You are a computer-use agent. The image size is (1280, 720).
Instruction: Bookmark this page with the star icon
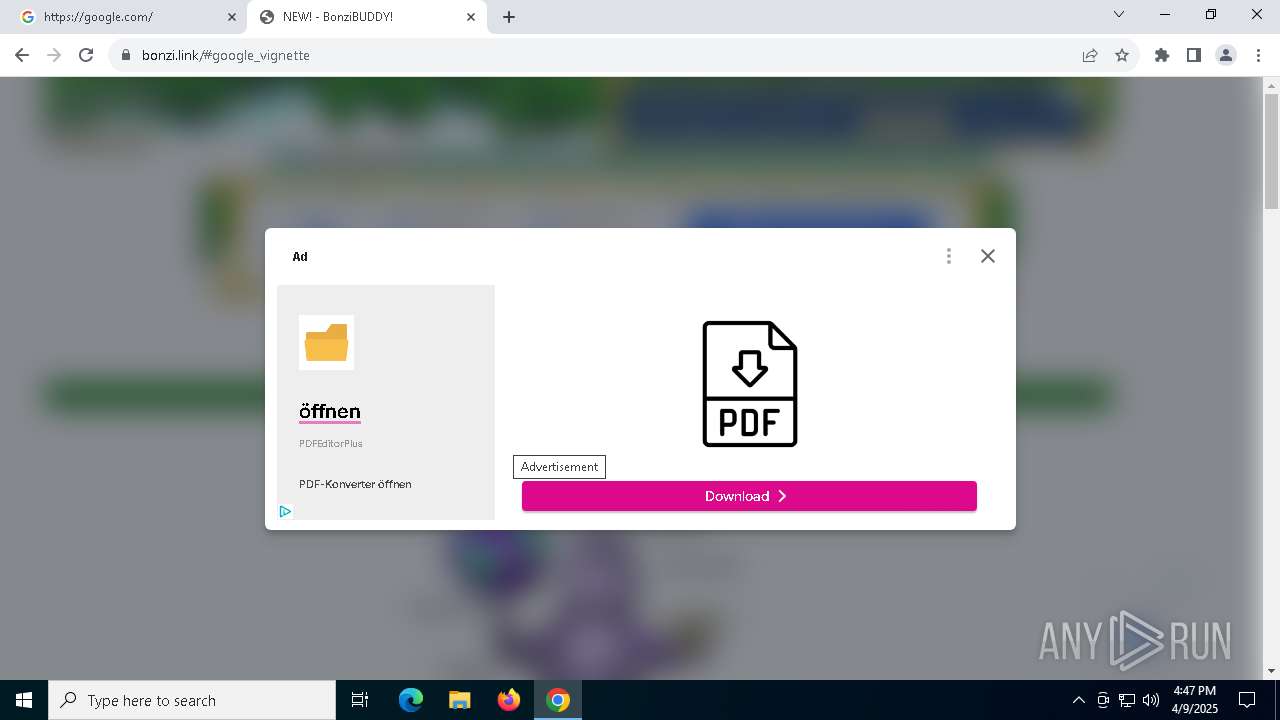tap(1122, 55)
